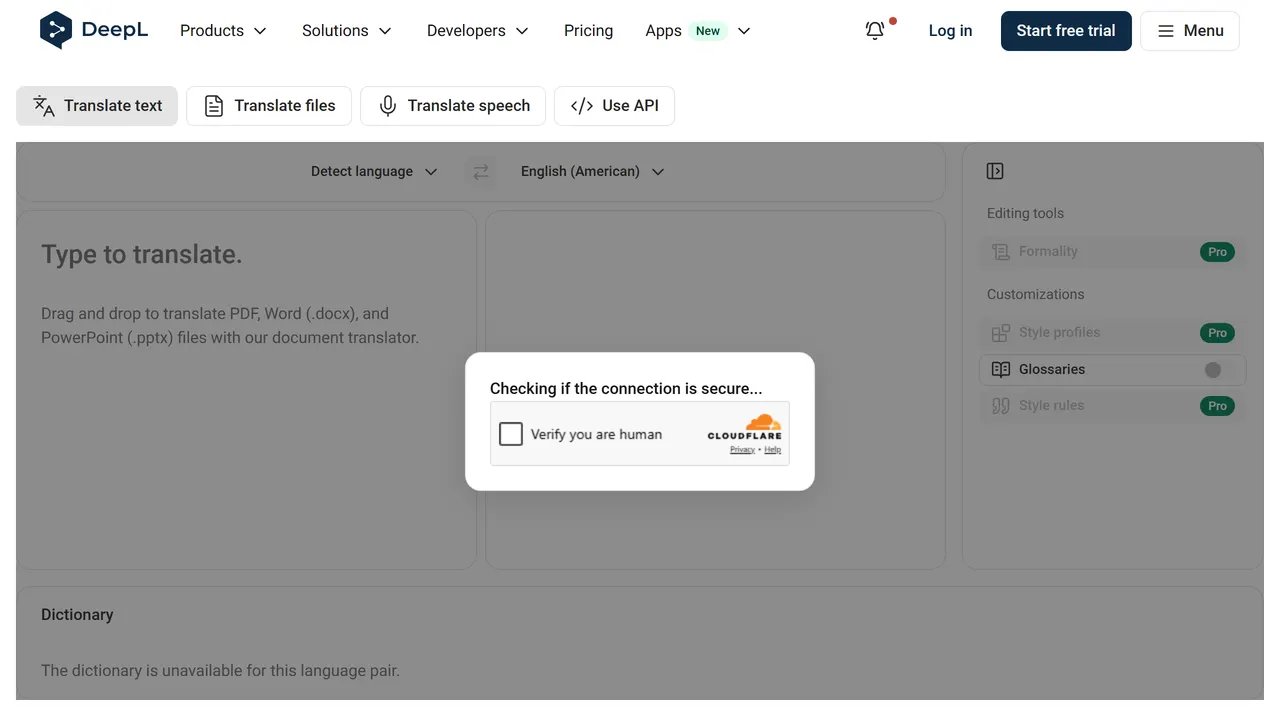Swap source and target languages
Image resolution: width=1280 pixels, height=720 pixels.
click(x=481, y=172)
